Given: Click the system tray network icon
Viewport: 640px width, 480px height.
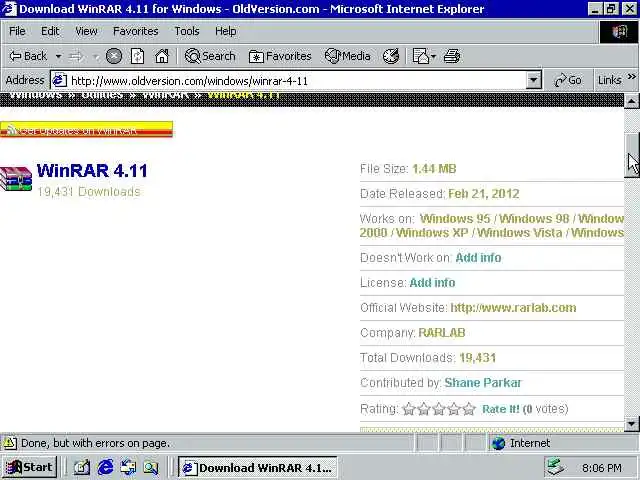Looking at the screenshot, I should (555, 467).
